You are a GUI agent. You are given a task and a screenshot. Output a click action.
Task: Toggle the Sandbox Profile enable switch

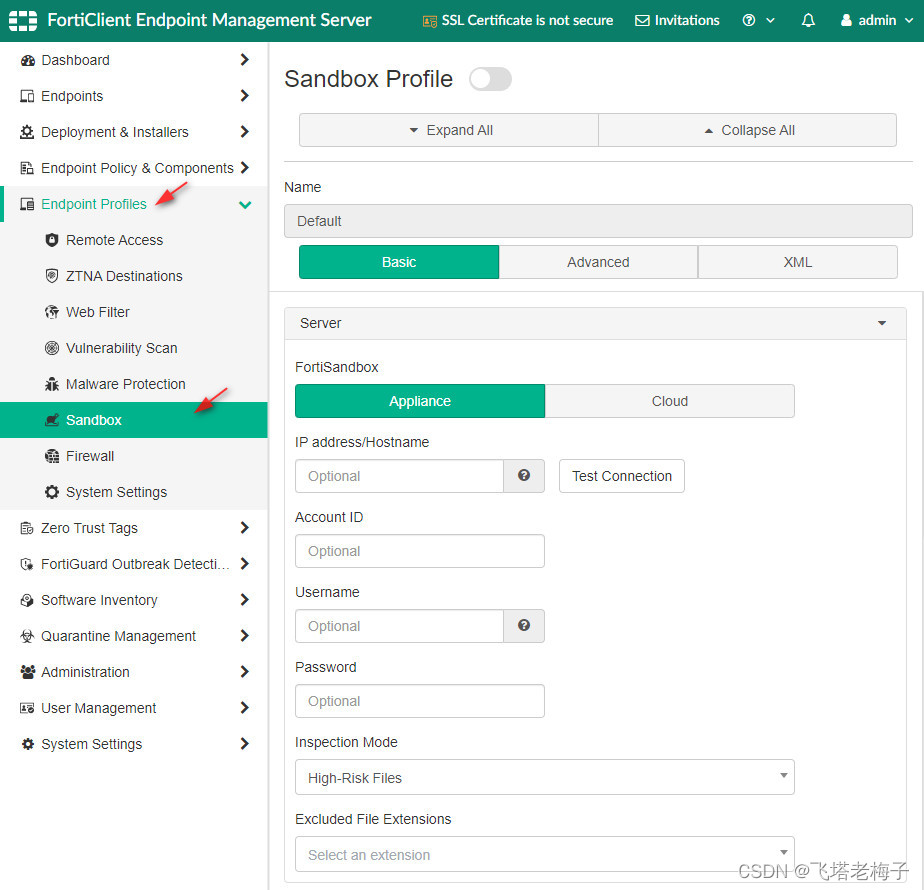tap(490, 79)
